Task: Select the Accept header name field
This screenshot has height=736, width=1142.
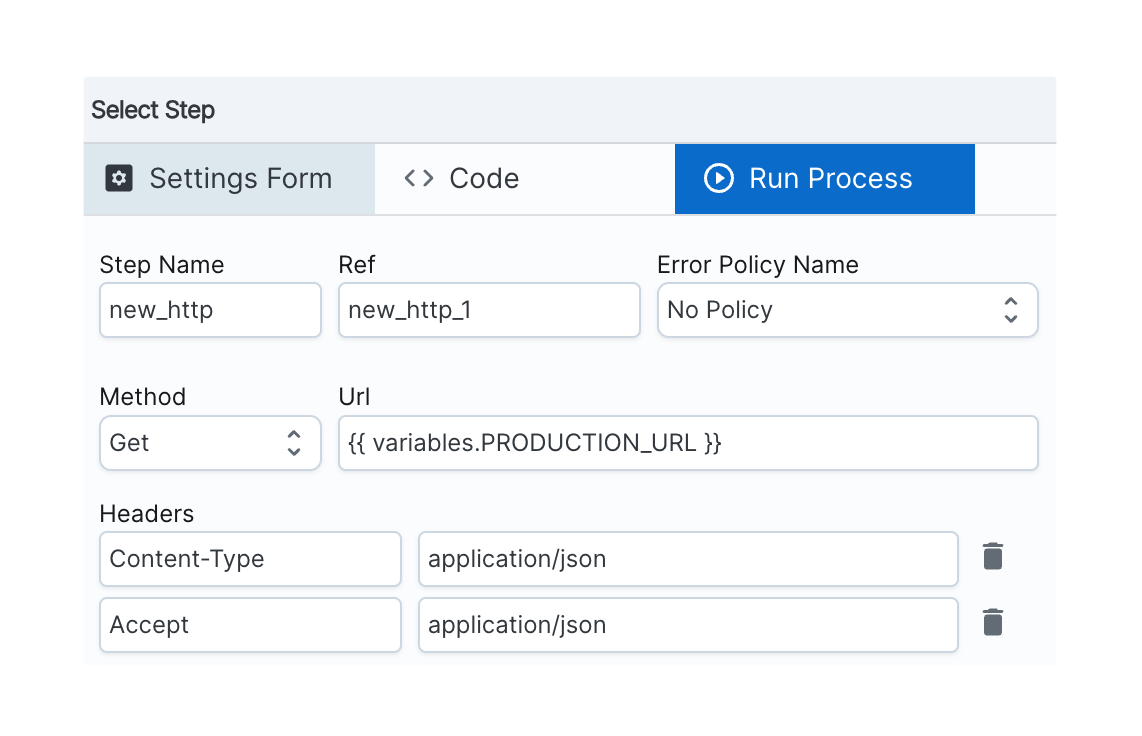Action: tap(250, 625)
